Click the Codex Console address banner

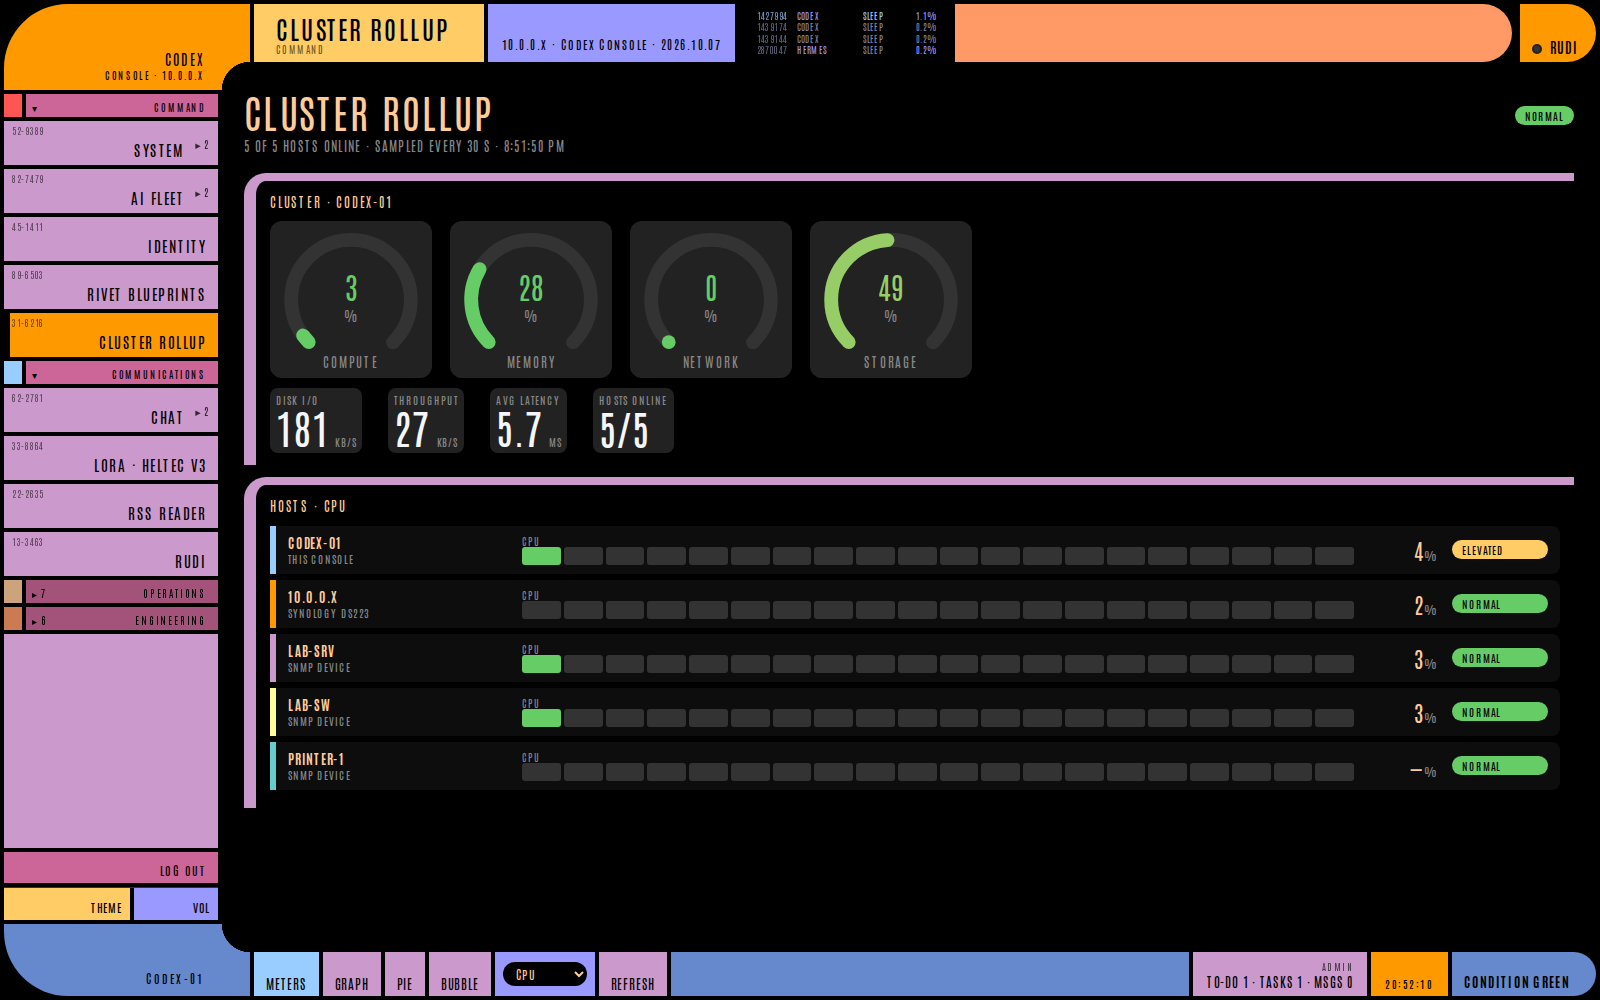click(611, 33)
